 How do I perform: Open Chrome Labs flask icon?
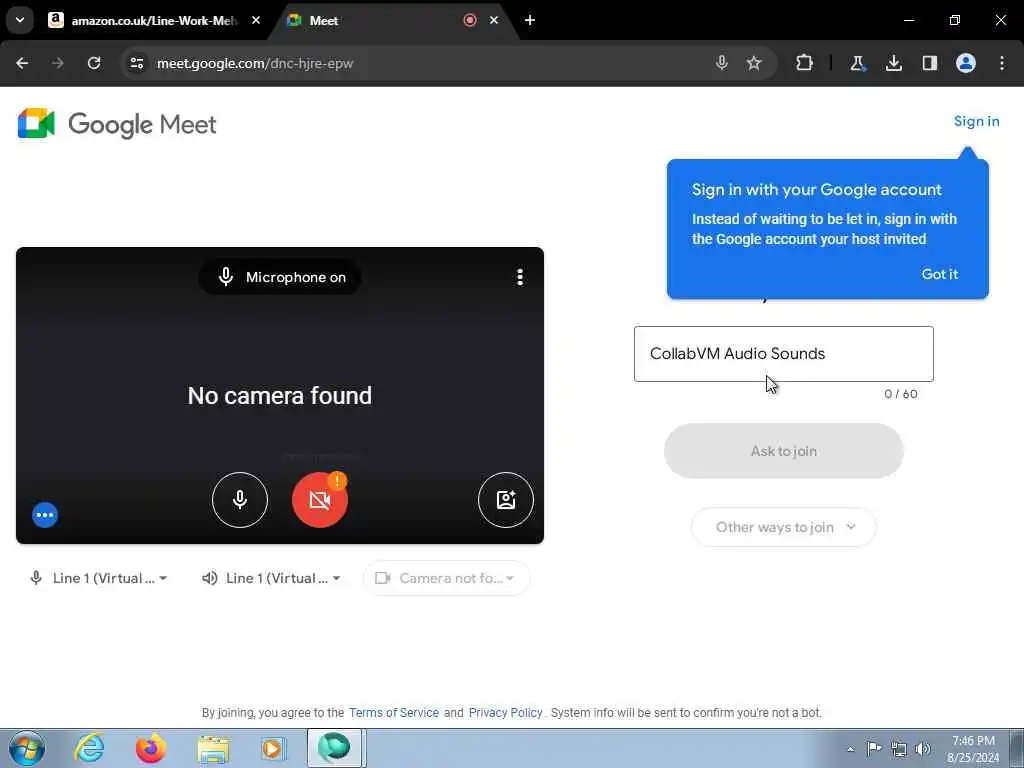pyautogui.click(x=857, y=63)
